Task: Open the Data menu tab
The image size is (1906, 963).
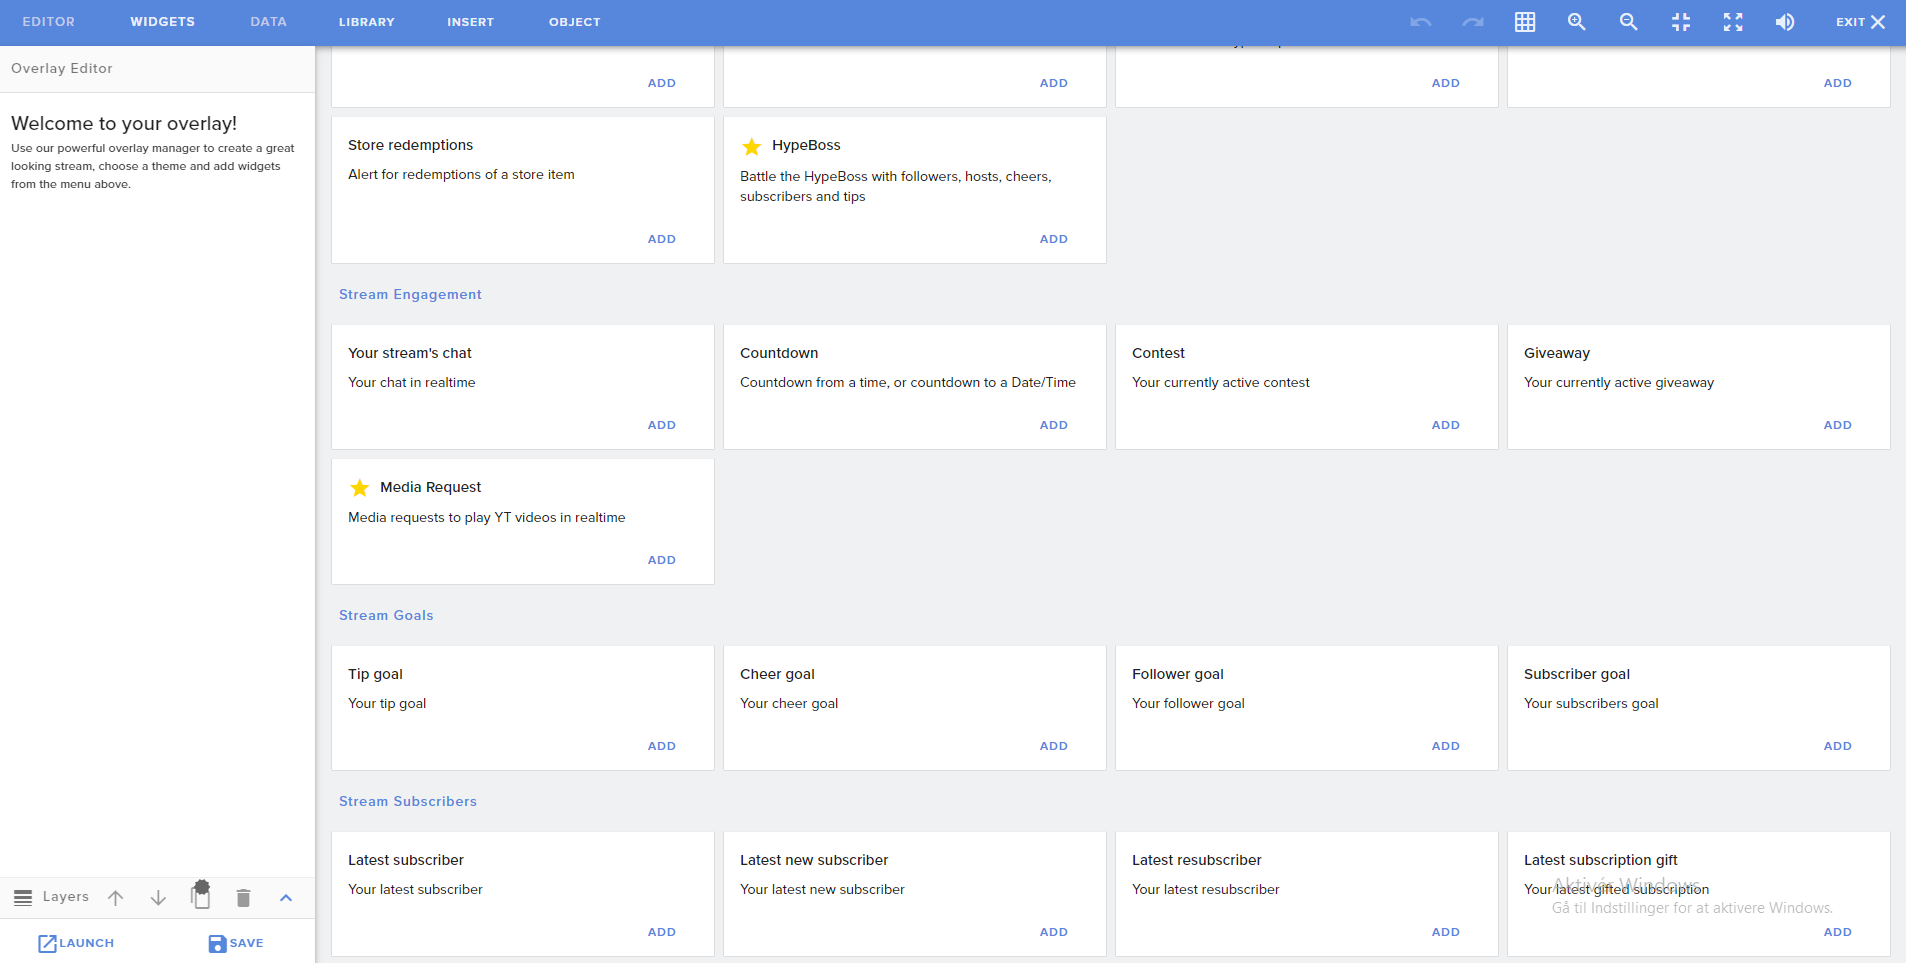Action: point(268,22)
